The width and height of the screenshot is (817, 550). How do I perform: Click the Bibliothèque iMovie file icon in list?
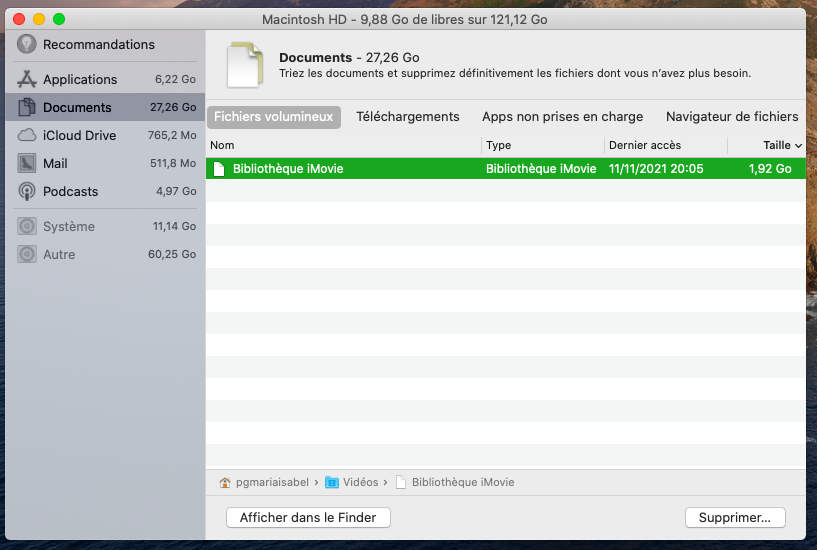point(219,169)
